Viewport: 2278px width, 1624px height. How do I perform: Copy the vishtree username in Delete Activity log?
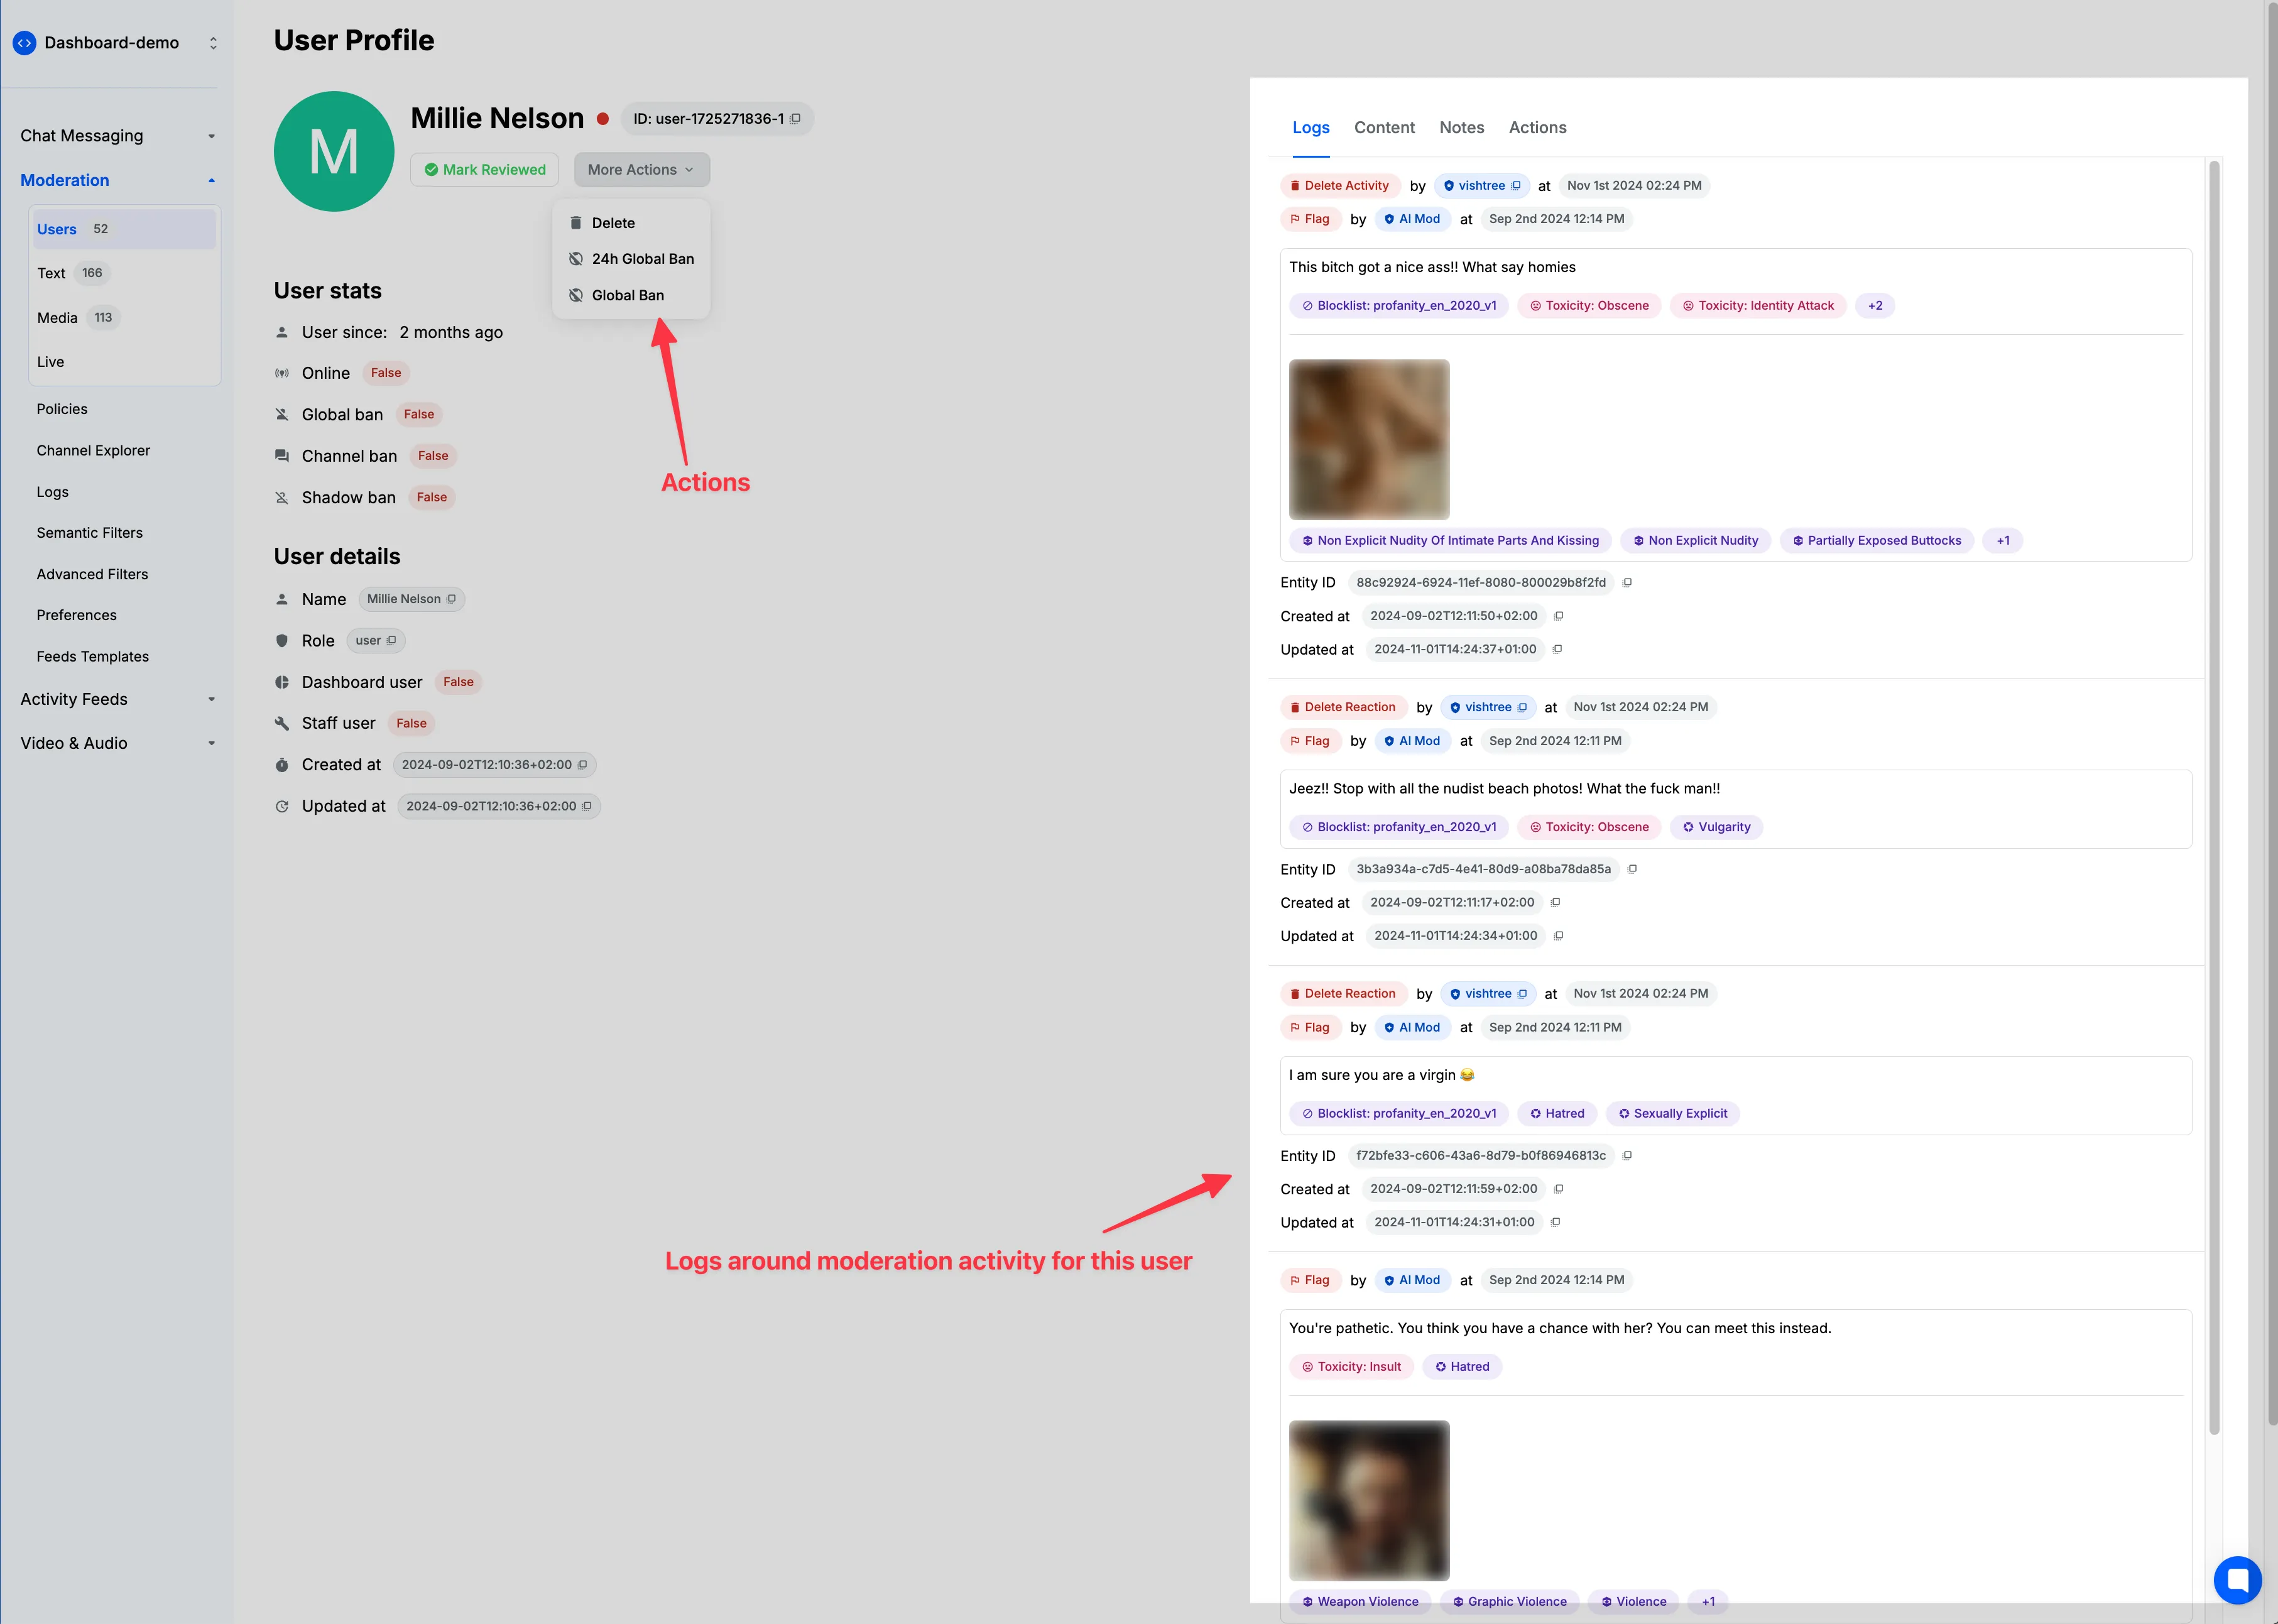[x=1516, y=186]
